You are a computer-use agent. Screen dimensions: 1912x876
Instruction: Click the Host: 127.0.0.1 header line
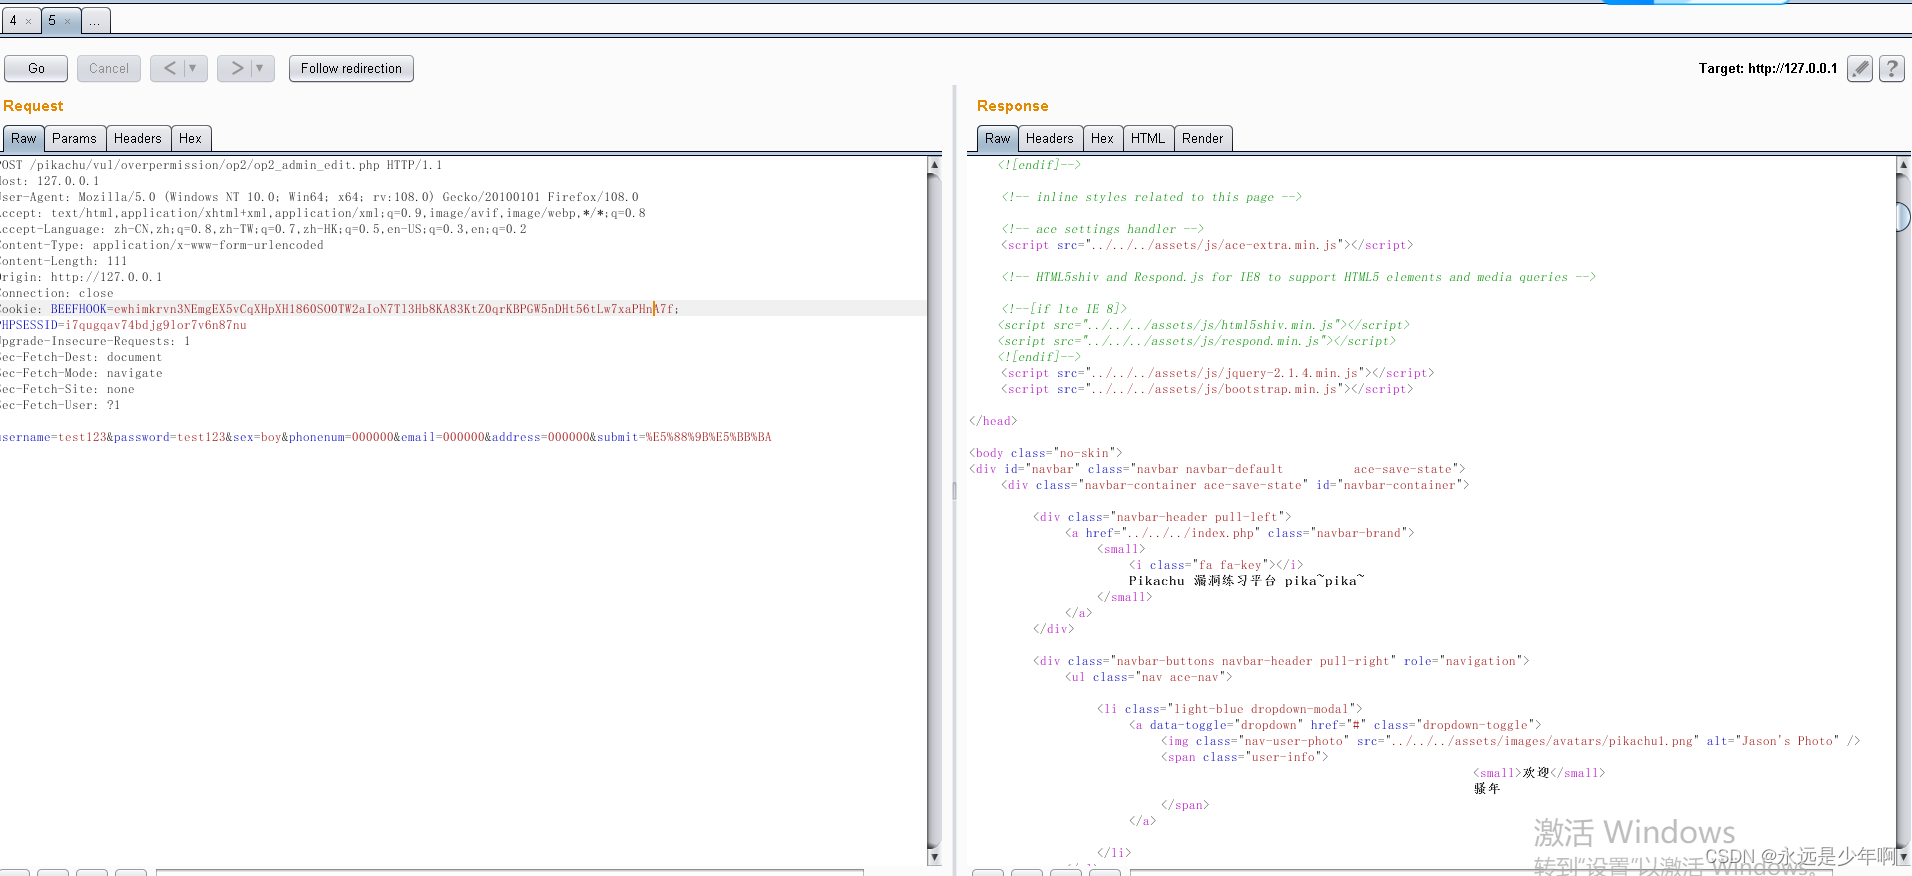tap(50, 181)
